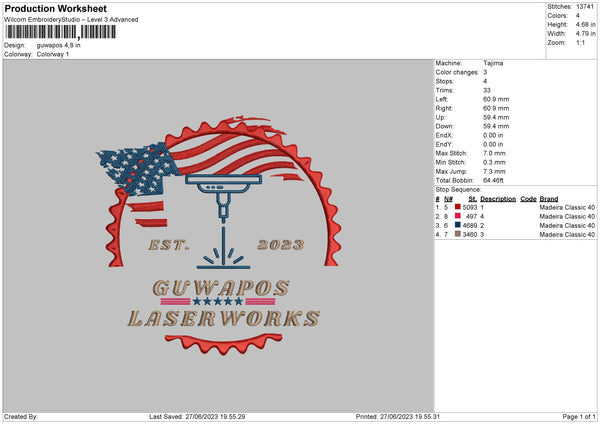
Task: Click the 'LASERWORKS' lettering in the design
Action: click(x=223, y=318)
